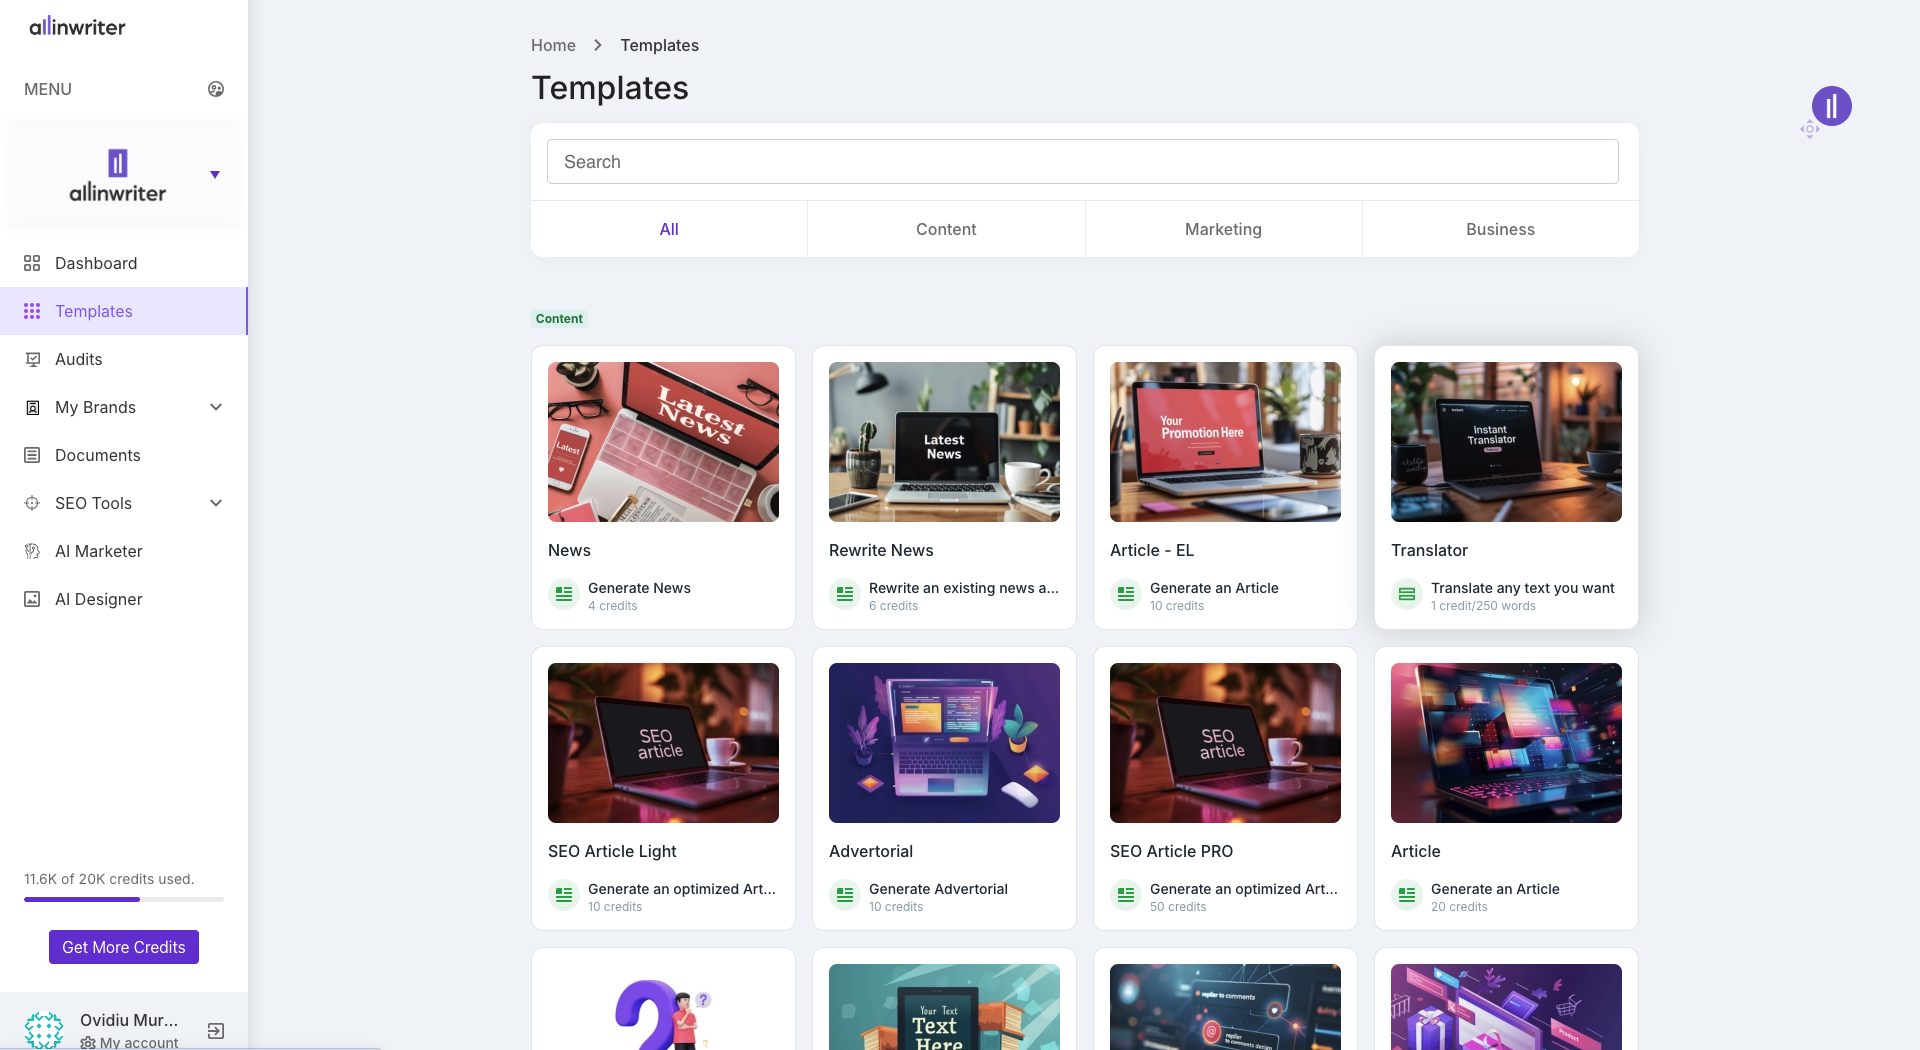This screenshot has height=1050, width=1920.
Task: Click the logout arrow icon near Ovidiu
Action: (x=215, y=1031)
